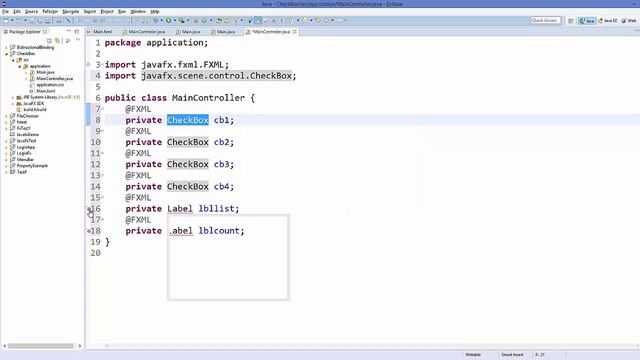Open the New wizard dropdown arrow
Image resolution: width=640 pixels, height=360 pixels.
click(12, 20)
